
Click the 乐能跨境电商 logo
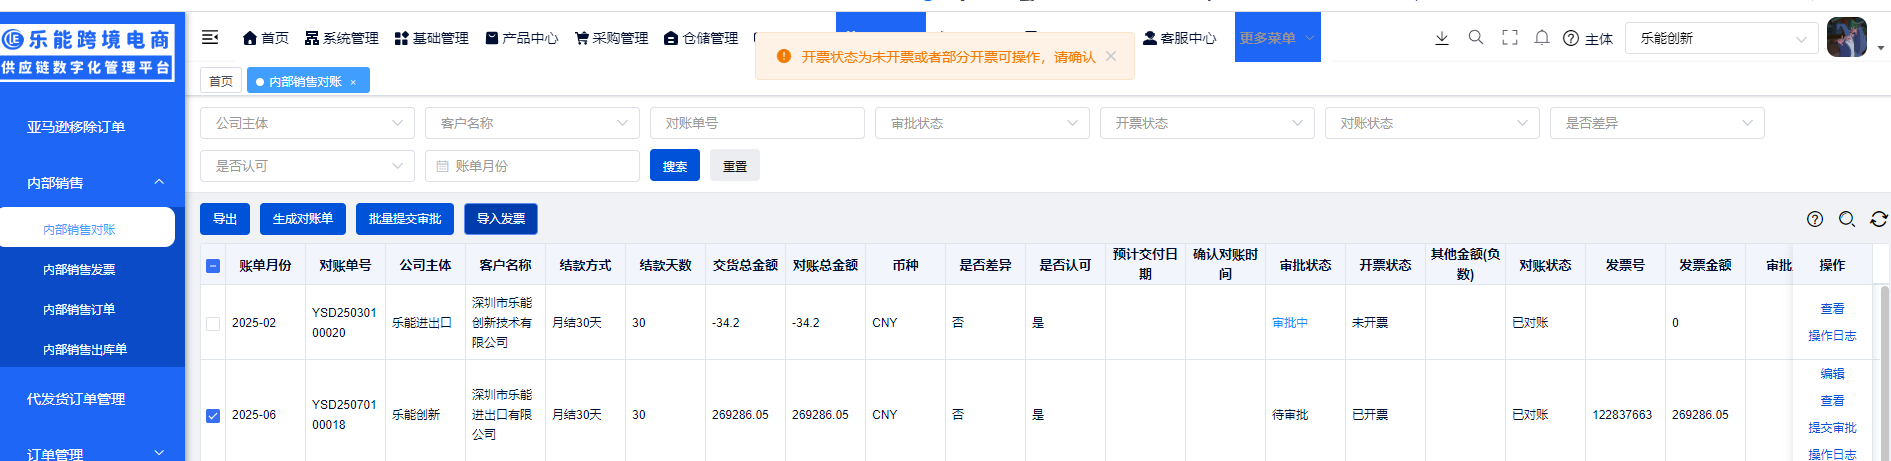click(x=87, y=52)
